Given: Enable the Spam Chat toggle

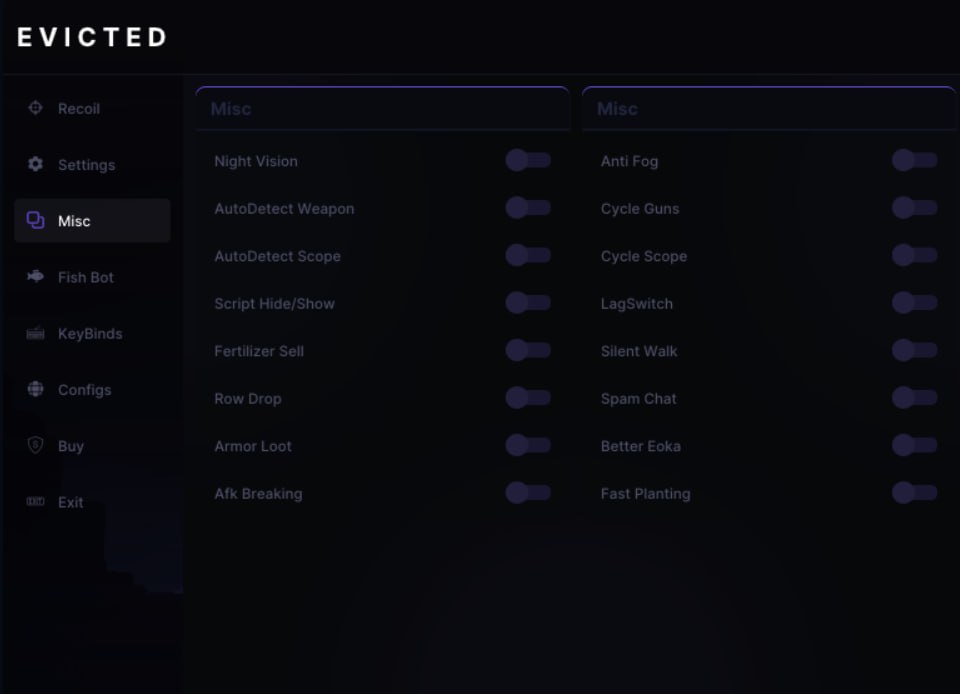Looking at the screenshot, I should (x=914, y=398).
